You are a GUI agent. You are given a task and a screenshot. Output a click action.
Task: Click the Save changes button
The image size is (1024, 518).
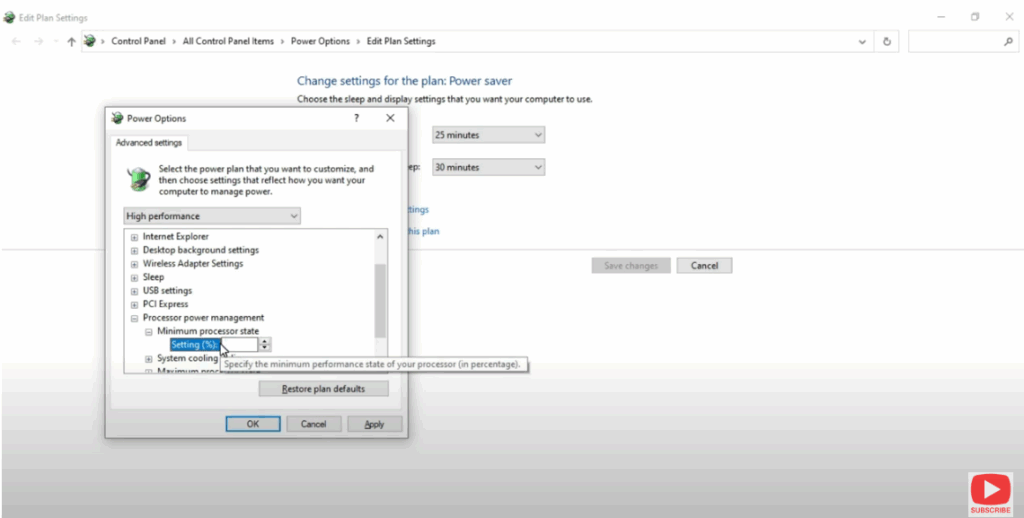(x=631, y=266)
